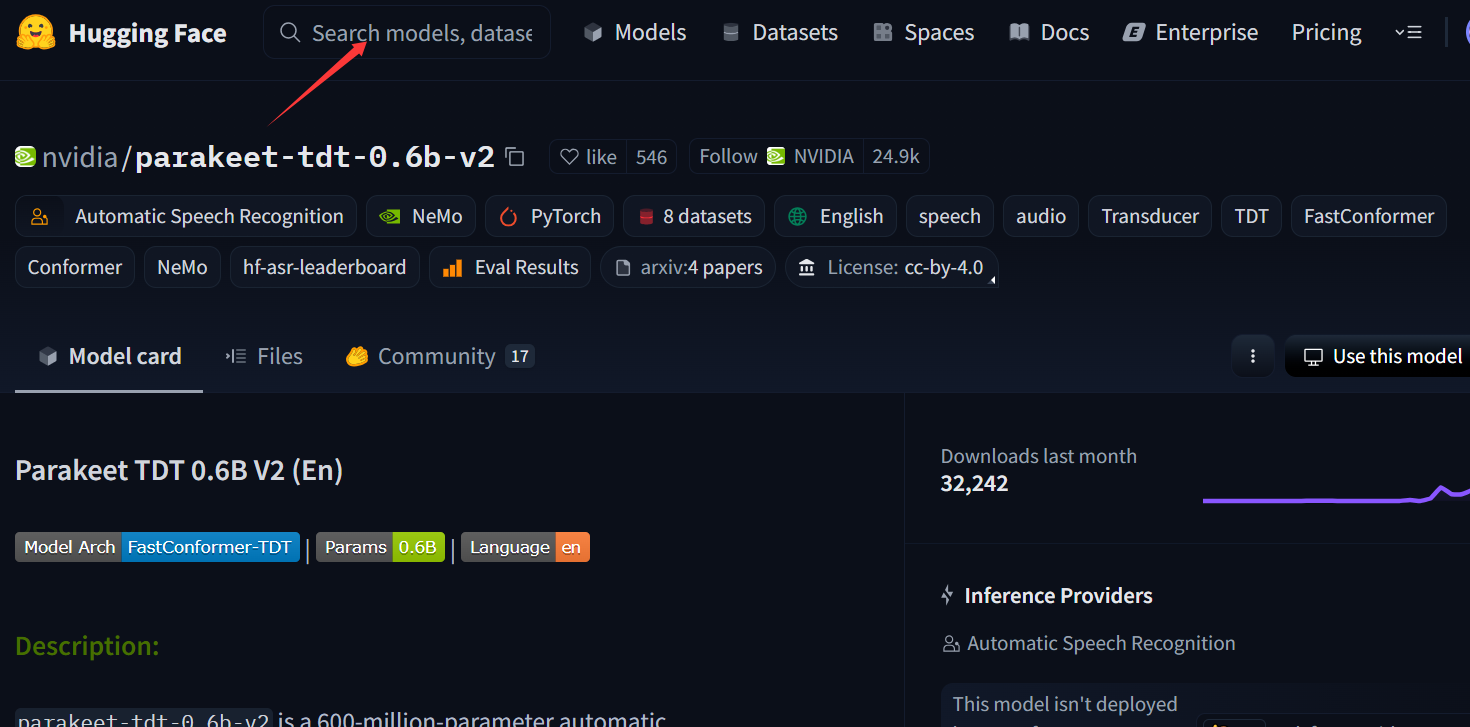Click the Hugging Face emoji logo
This screenshot has width=1470, height=727.
(x=36, y=33)
